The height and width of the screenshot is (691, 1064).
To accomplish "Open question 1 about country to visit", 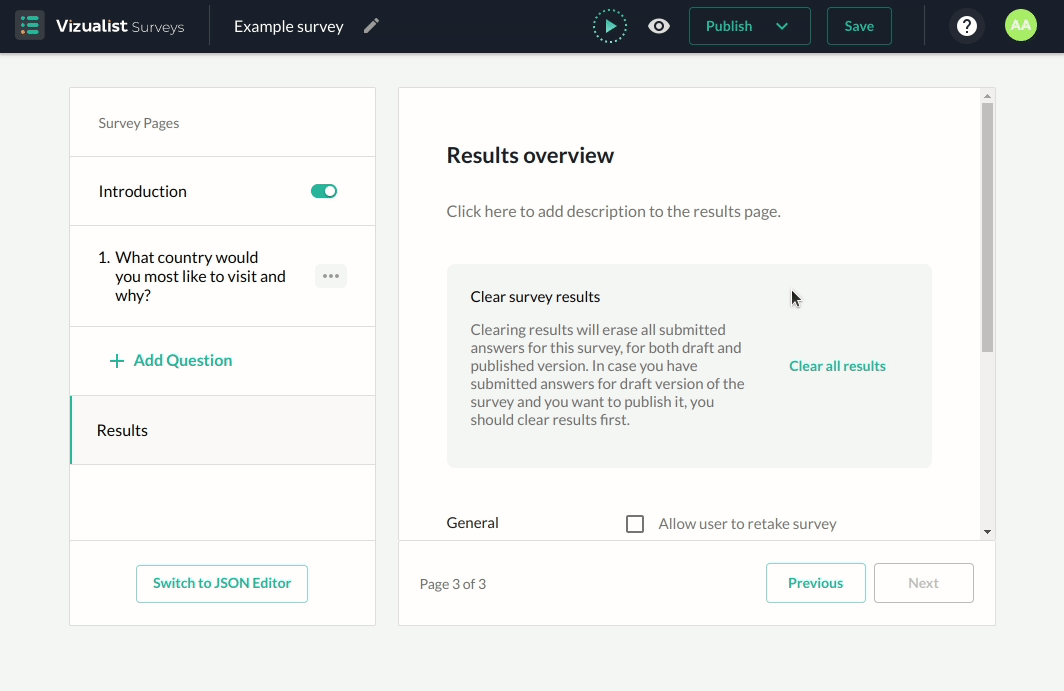I will coord(200,276).
